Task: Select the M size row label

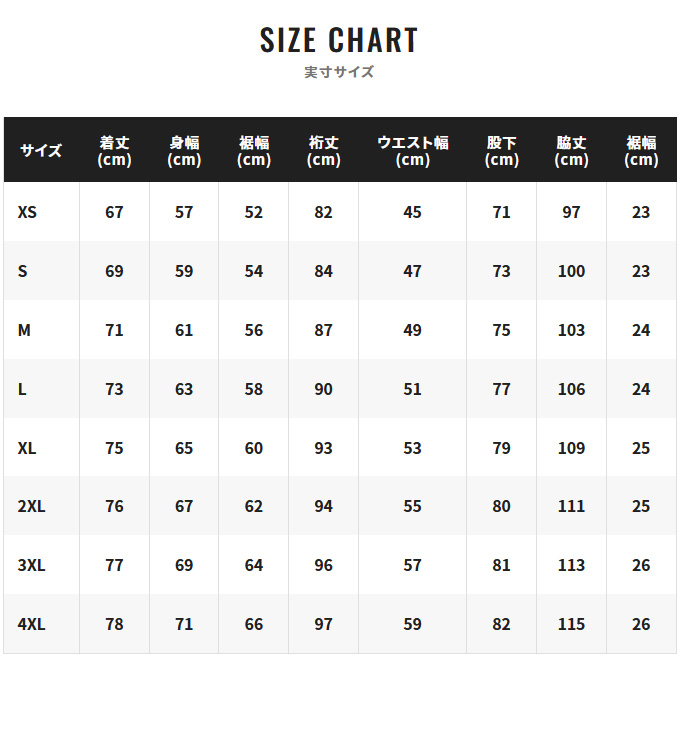Action: (24, 330)
